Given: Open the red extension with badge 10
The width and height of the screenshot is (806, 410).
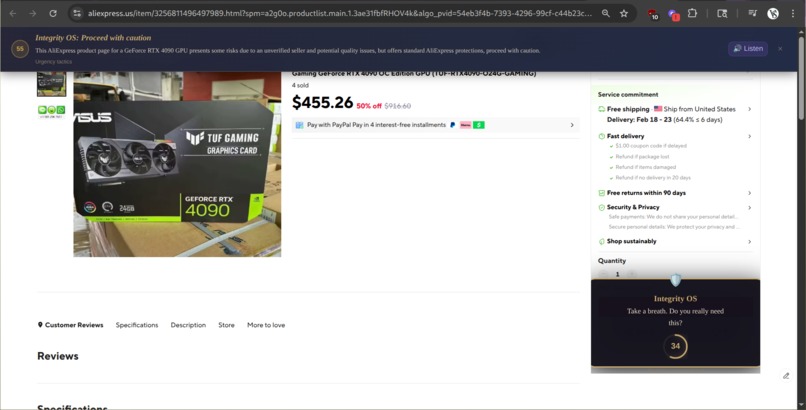Looking at the screenshot, I should pos(653,14).
